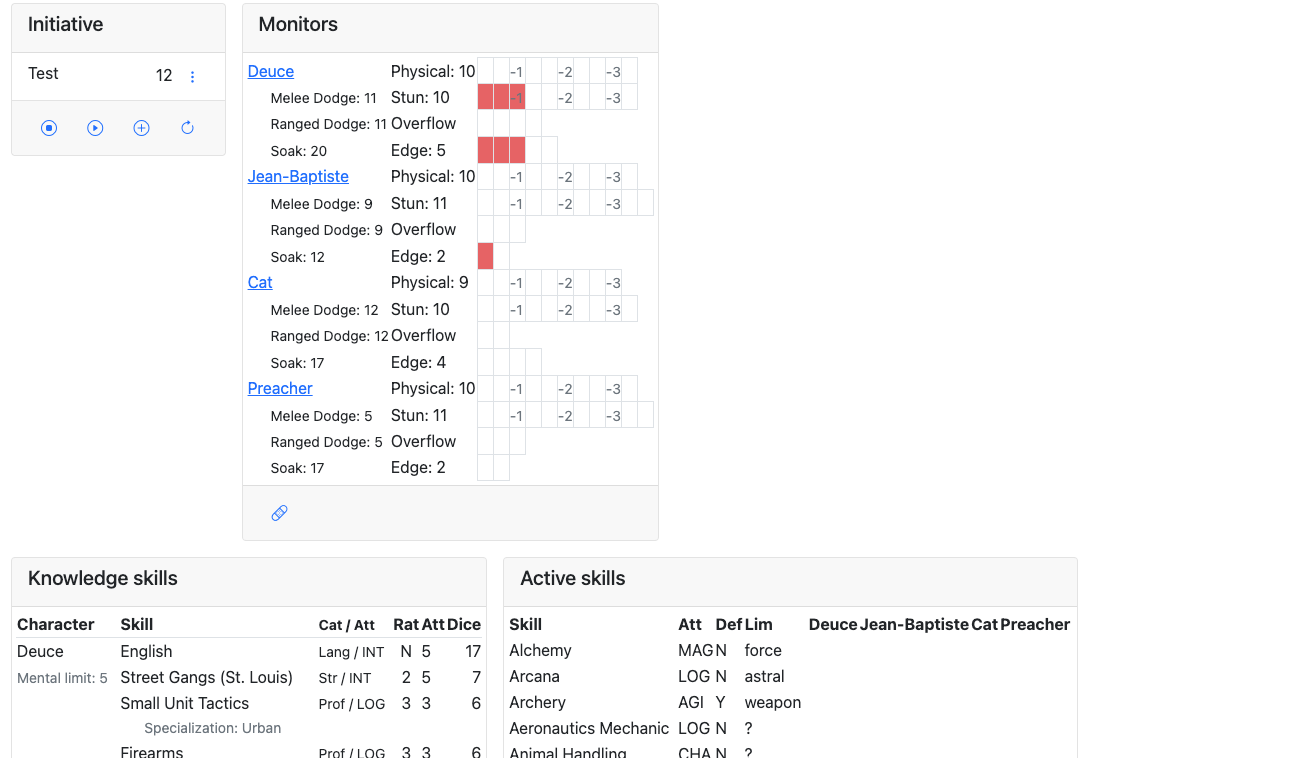Screen dimensions: 1294x758
Task: Click the Skill header in Active skills
Action: click(x=525, y=625)
